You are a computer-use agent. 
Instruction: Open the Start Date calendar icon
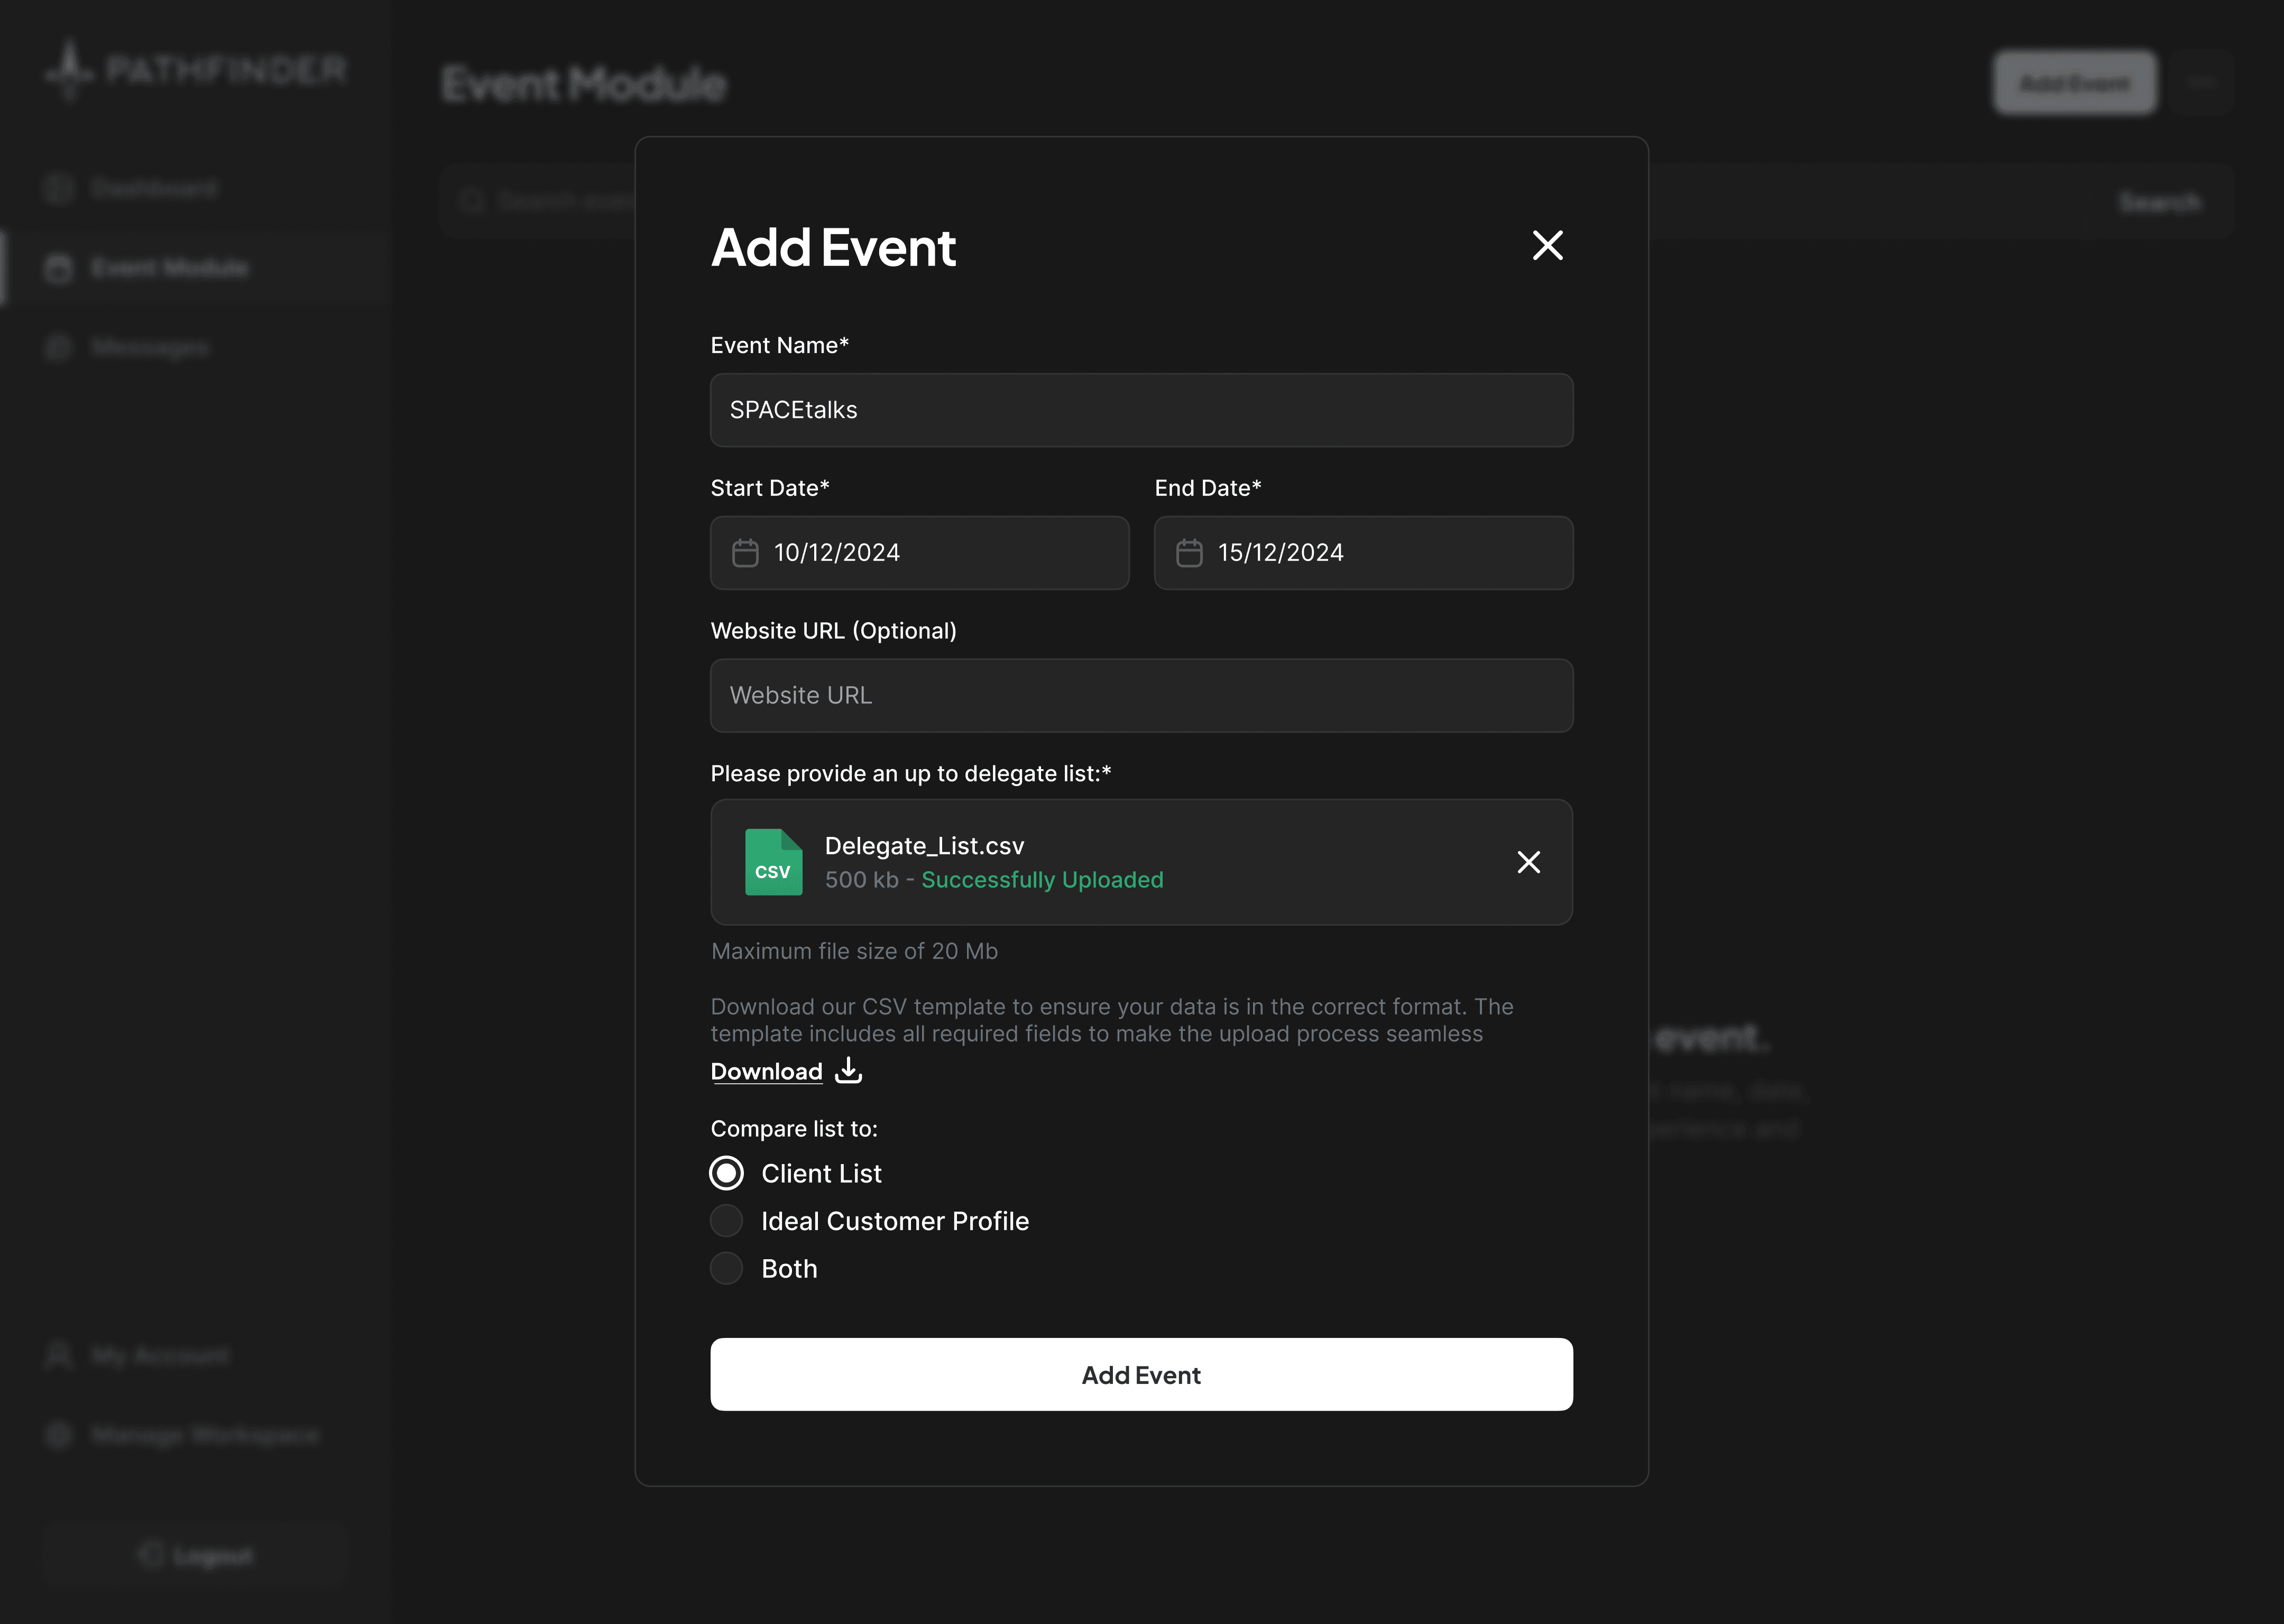(745, 553)
